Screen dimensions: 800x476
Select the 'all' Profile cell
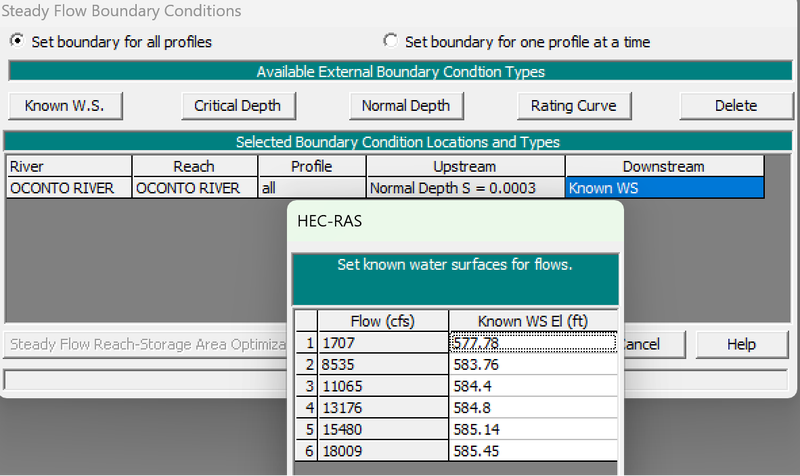click(x=311, y=187)
